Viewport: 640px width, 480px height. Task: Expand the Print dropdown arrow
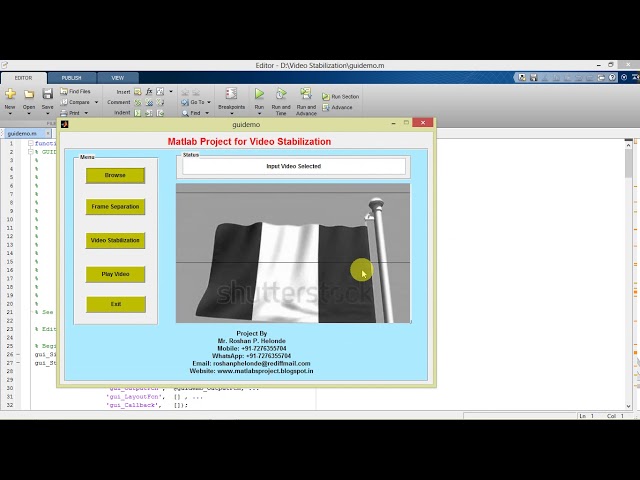point(86,113)
